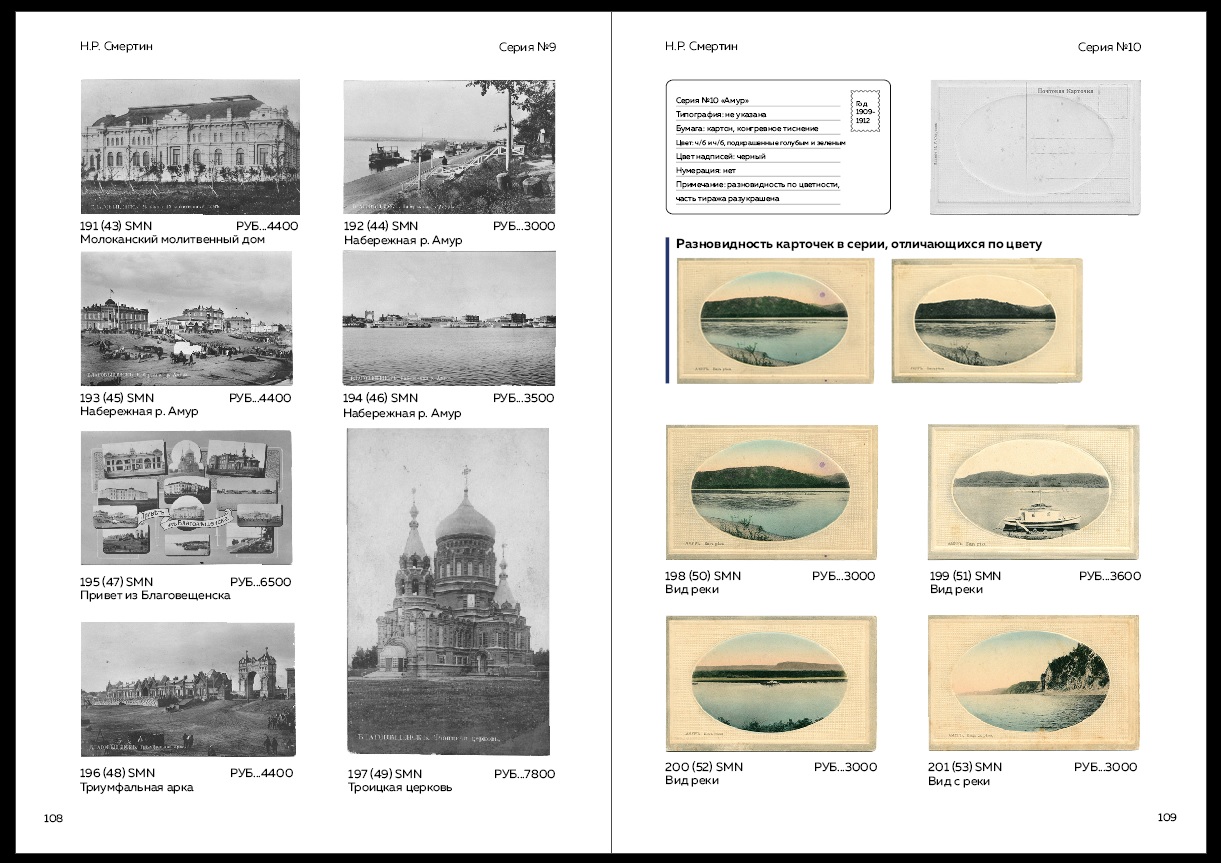Viewport: 1221px width, 863px height.
Task: Click the heading 'Разновидность карточек в серии'
Action: point(859,244)
